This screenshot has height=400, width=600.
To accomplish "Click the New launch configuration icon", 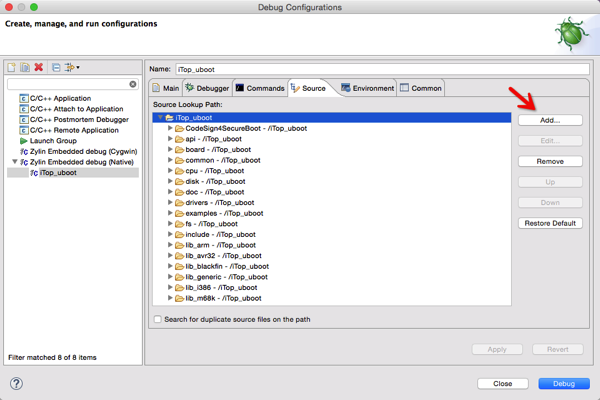I will [12, 68].
